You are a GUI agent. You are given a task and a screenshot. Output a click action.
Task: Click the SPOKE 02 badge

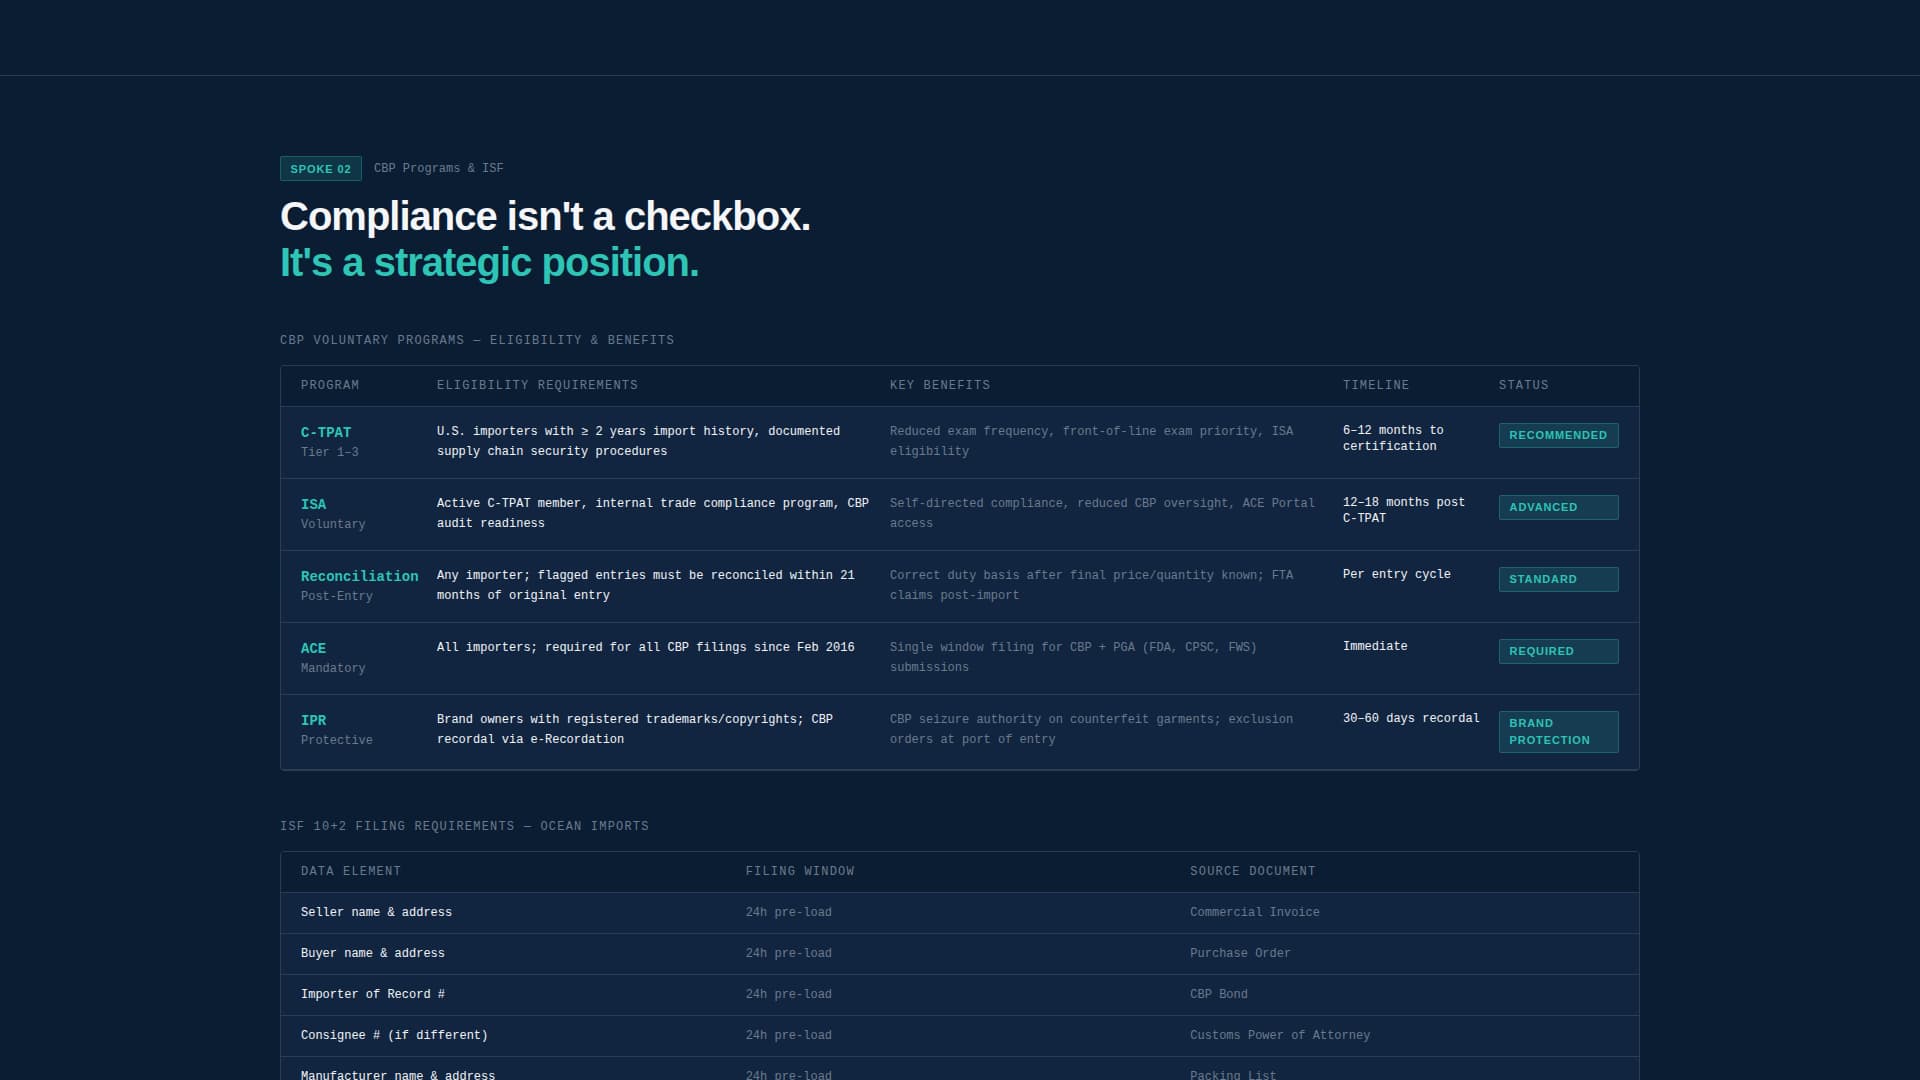coord(320,169)
